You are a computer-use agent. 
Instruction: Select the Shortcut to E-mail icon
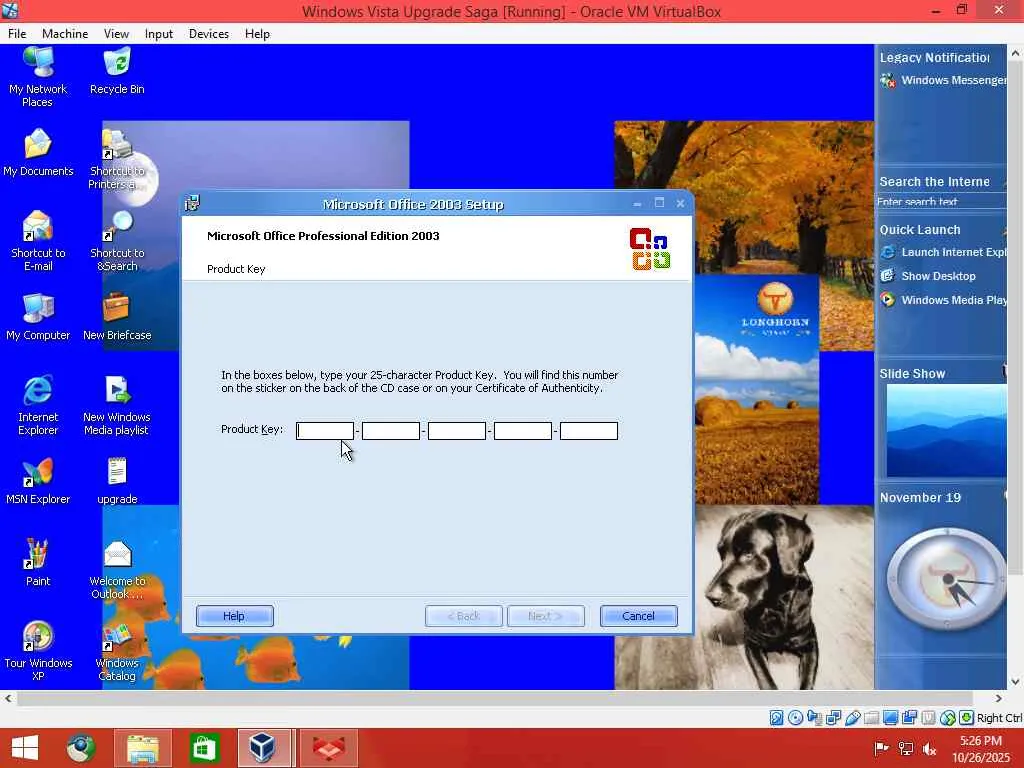coord(38,241)
